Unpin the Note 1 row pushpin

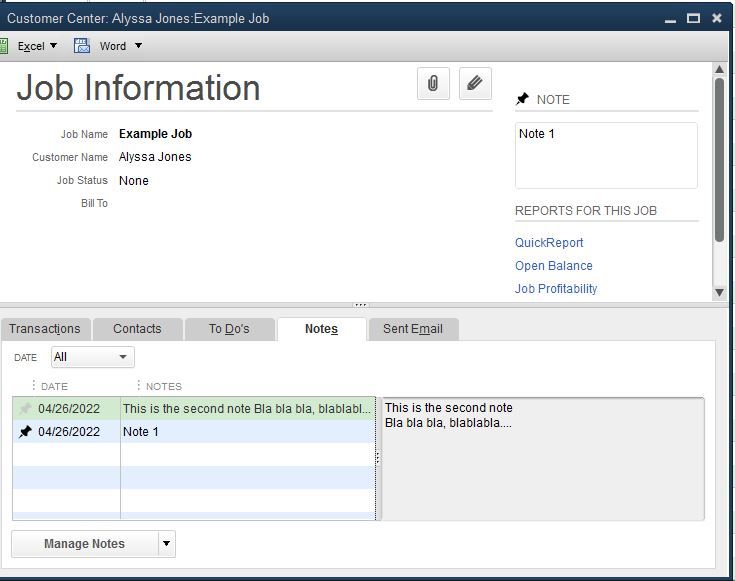click(25, 431)
